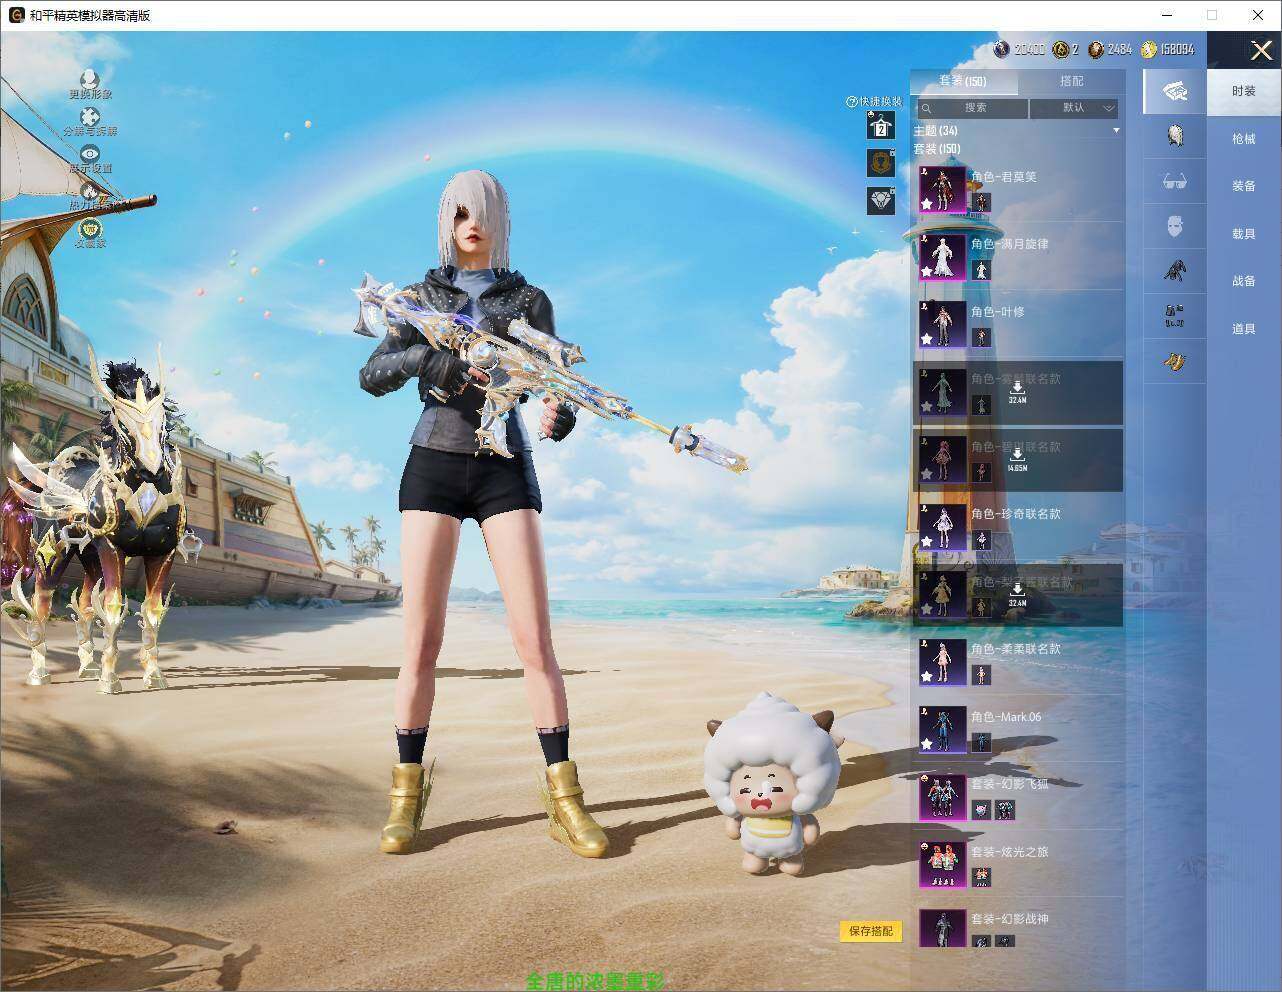Click the emulator app icon in title bar

click(x=17, y=15)
